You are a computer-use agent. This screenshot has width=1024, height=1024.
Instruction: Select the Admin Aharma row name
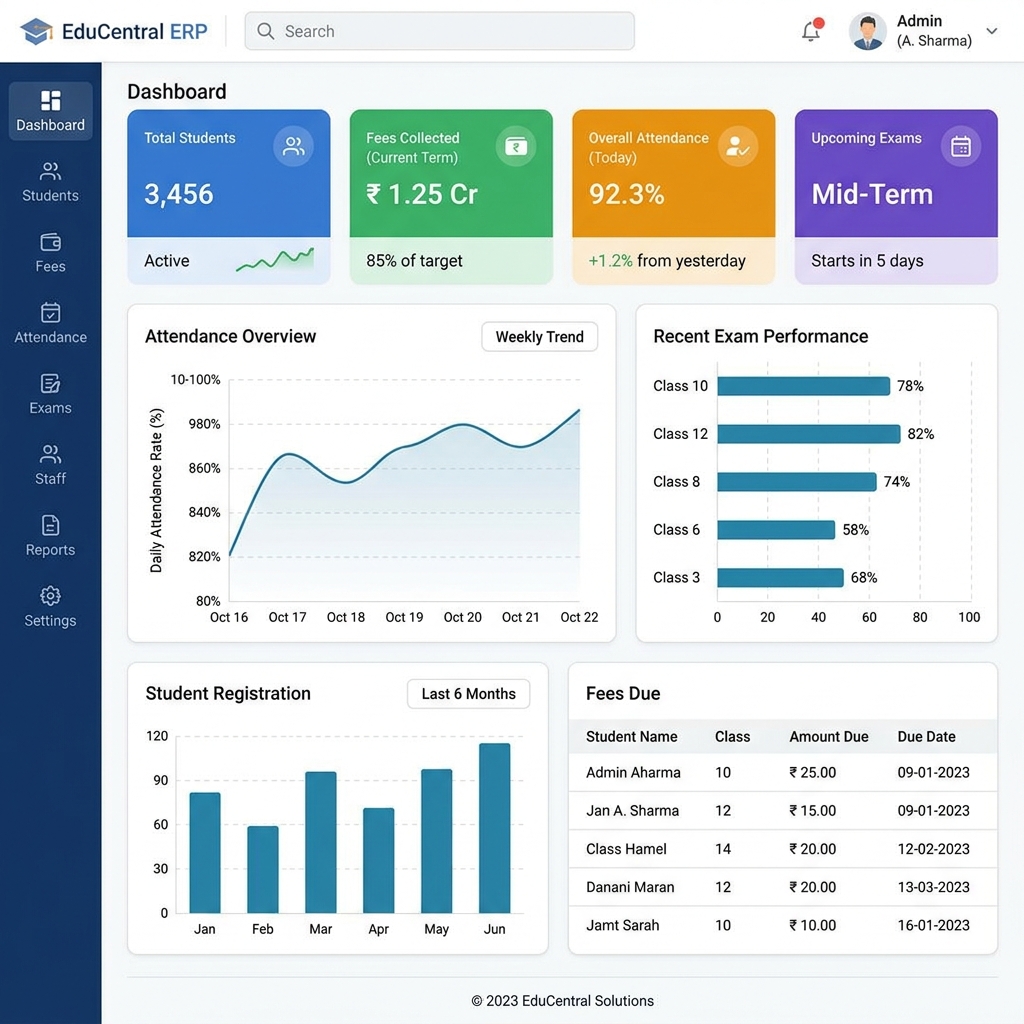click(633, 773)
